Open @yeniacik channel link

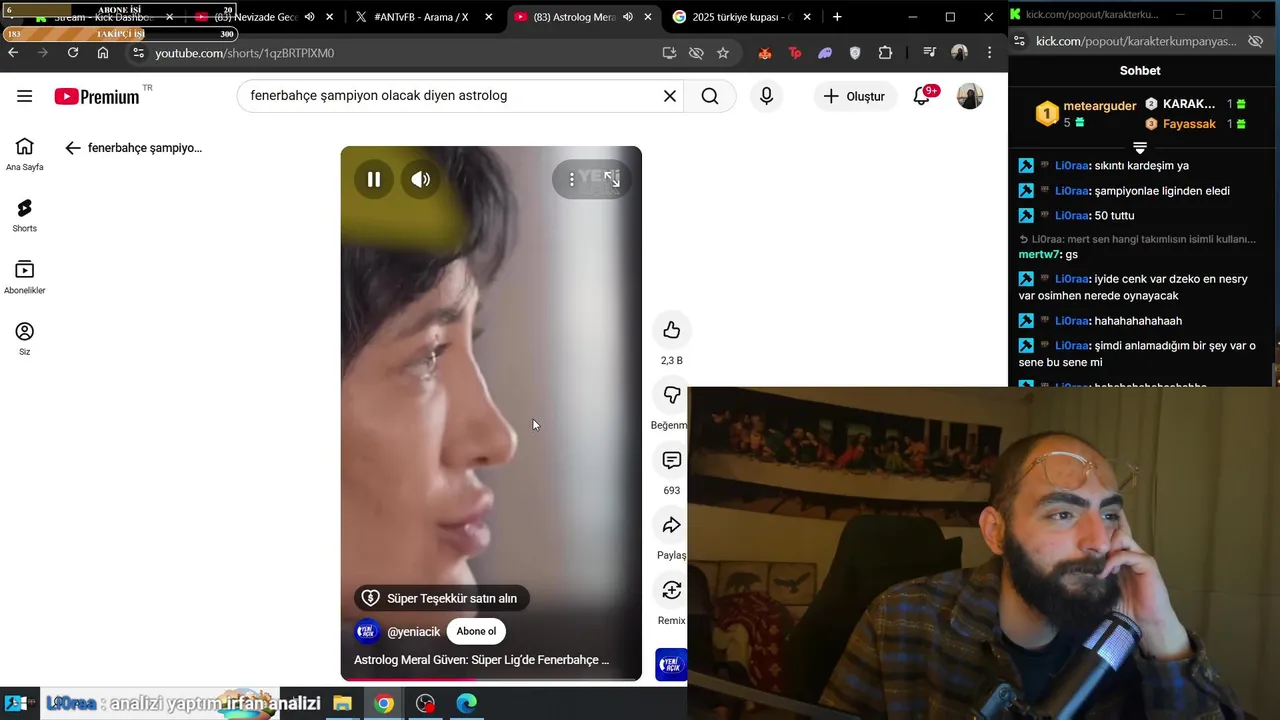[x=413, y=632]
